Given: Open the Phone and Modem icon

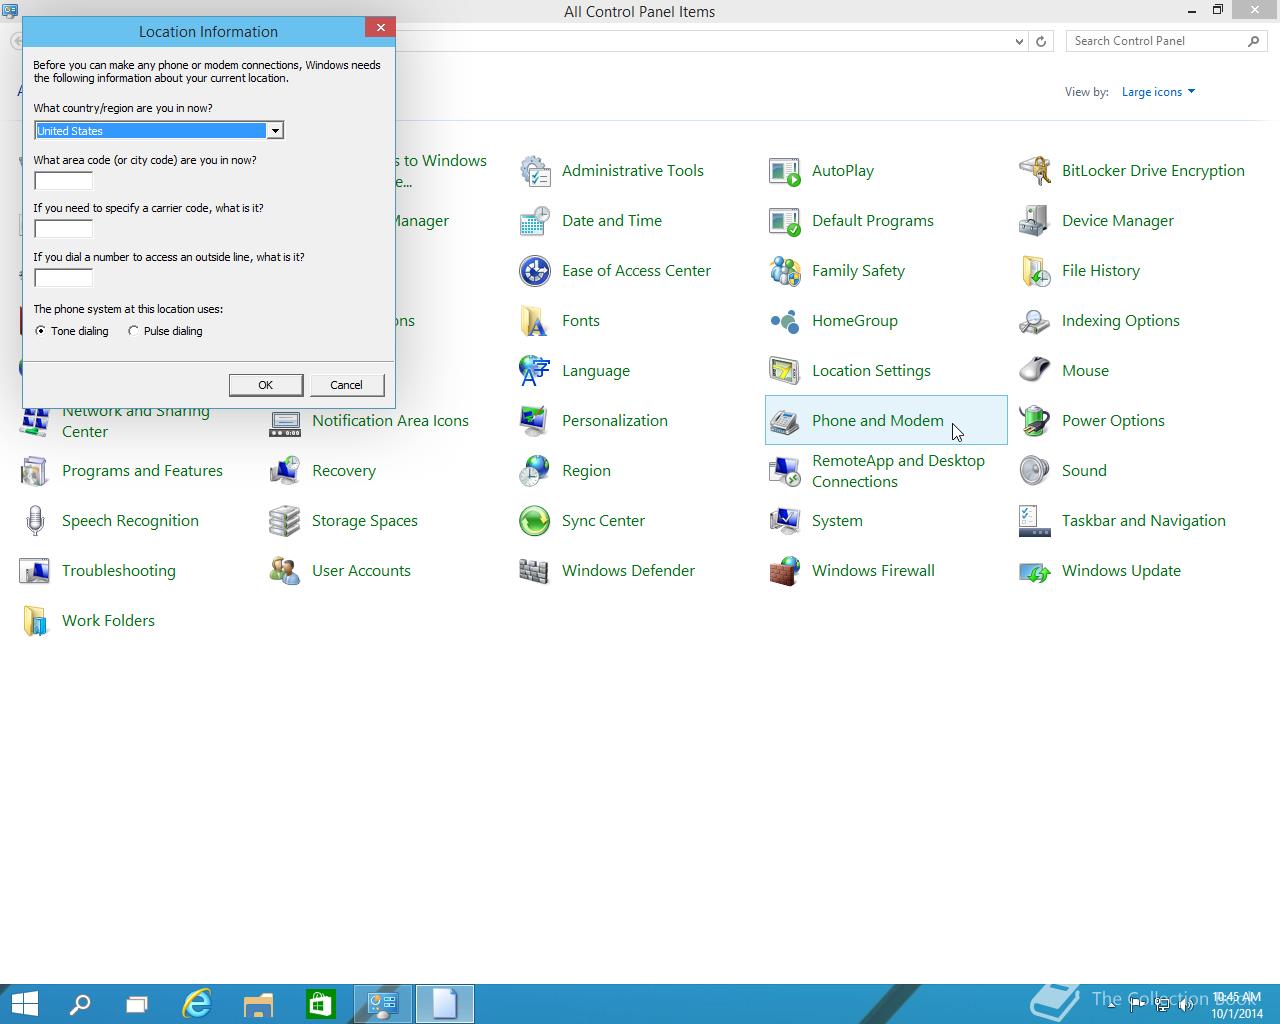Looking at the screenshot, I should [785, 421].
